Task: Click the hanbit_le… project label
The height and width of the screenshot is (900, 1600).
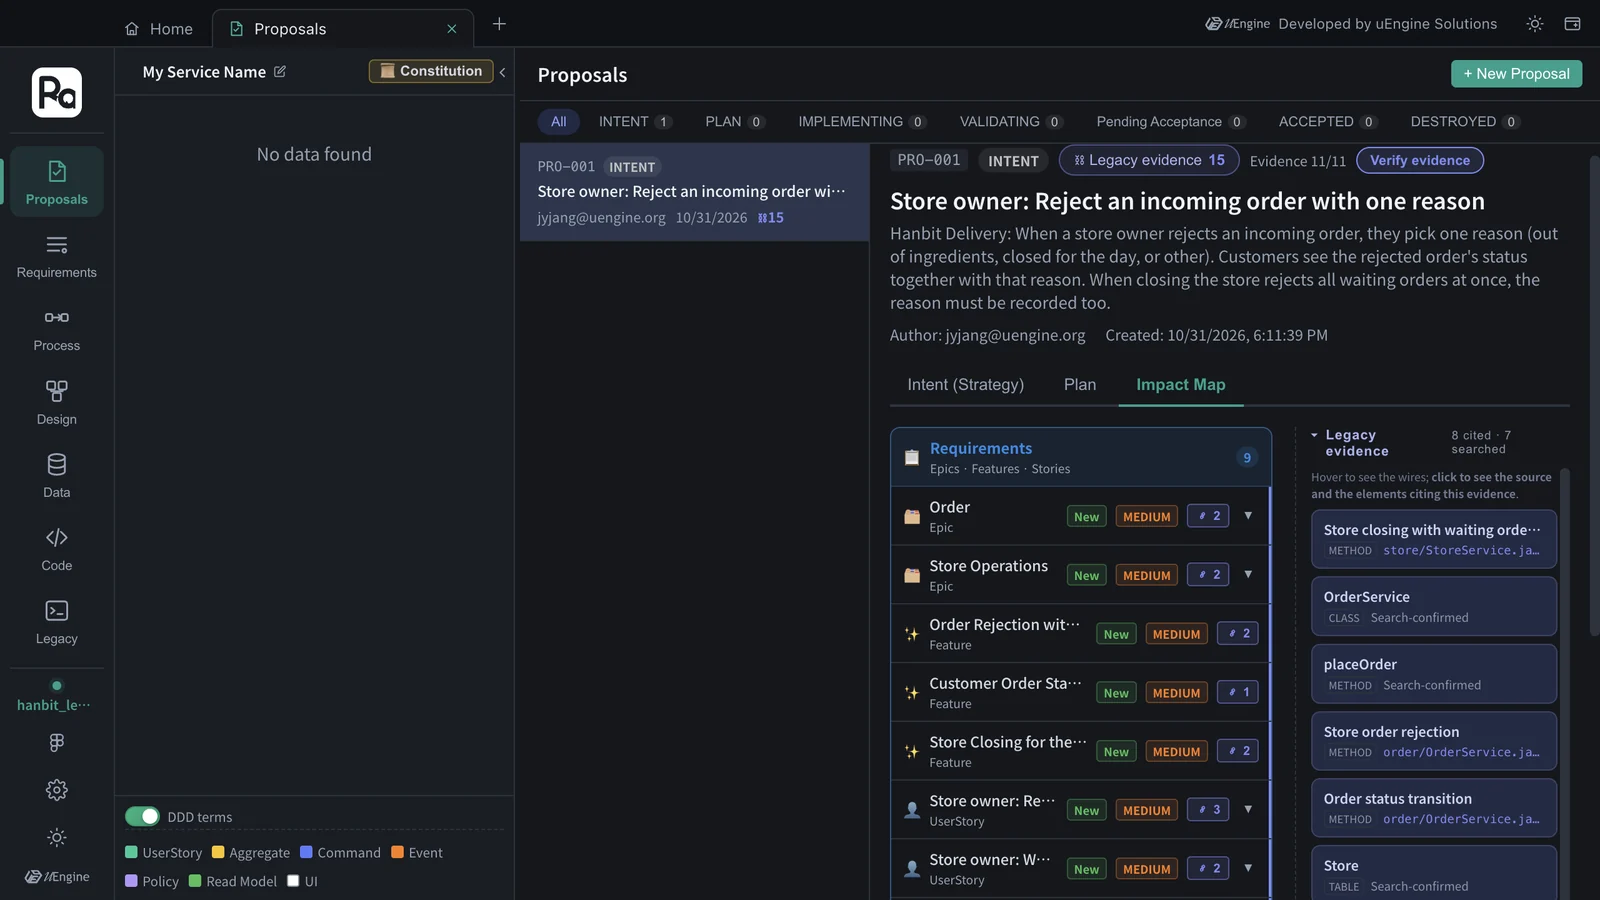Action: coord(54,705)
